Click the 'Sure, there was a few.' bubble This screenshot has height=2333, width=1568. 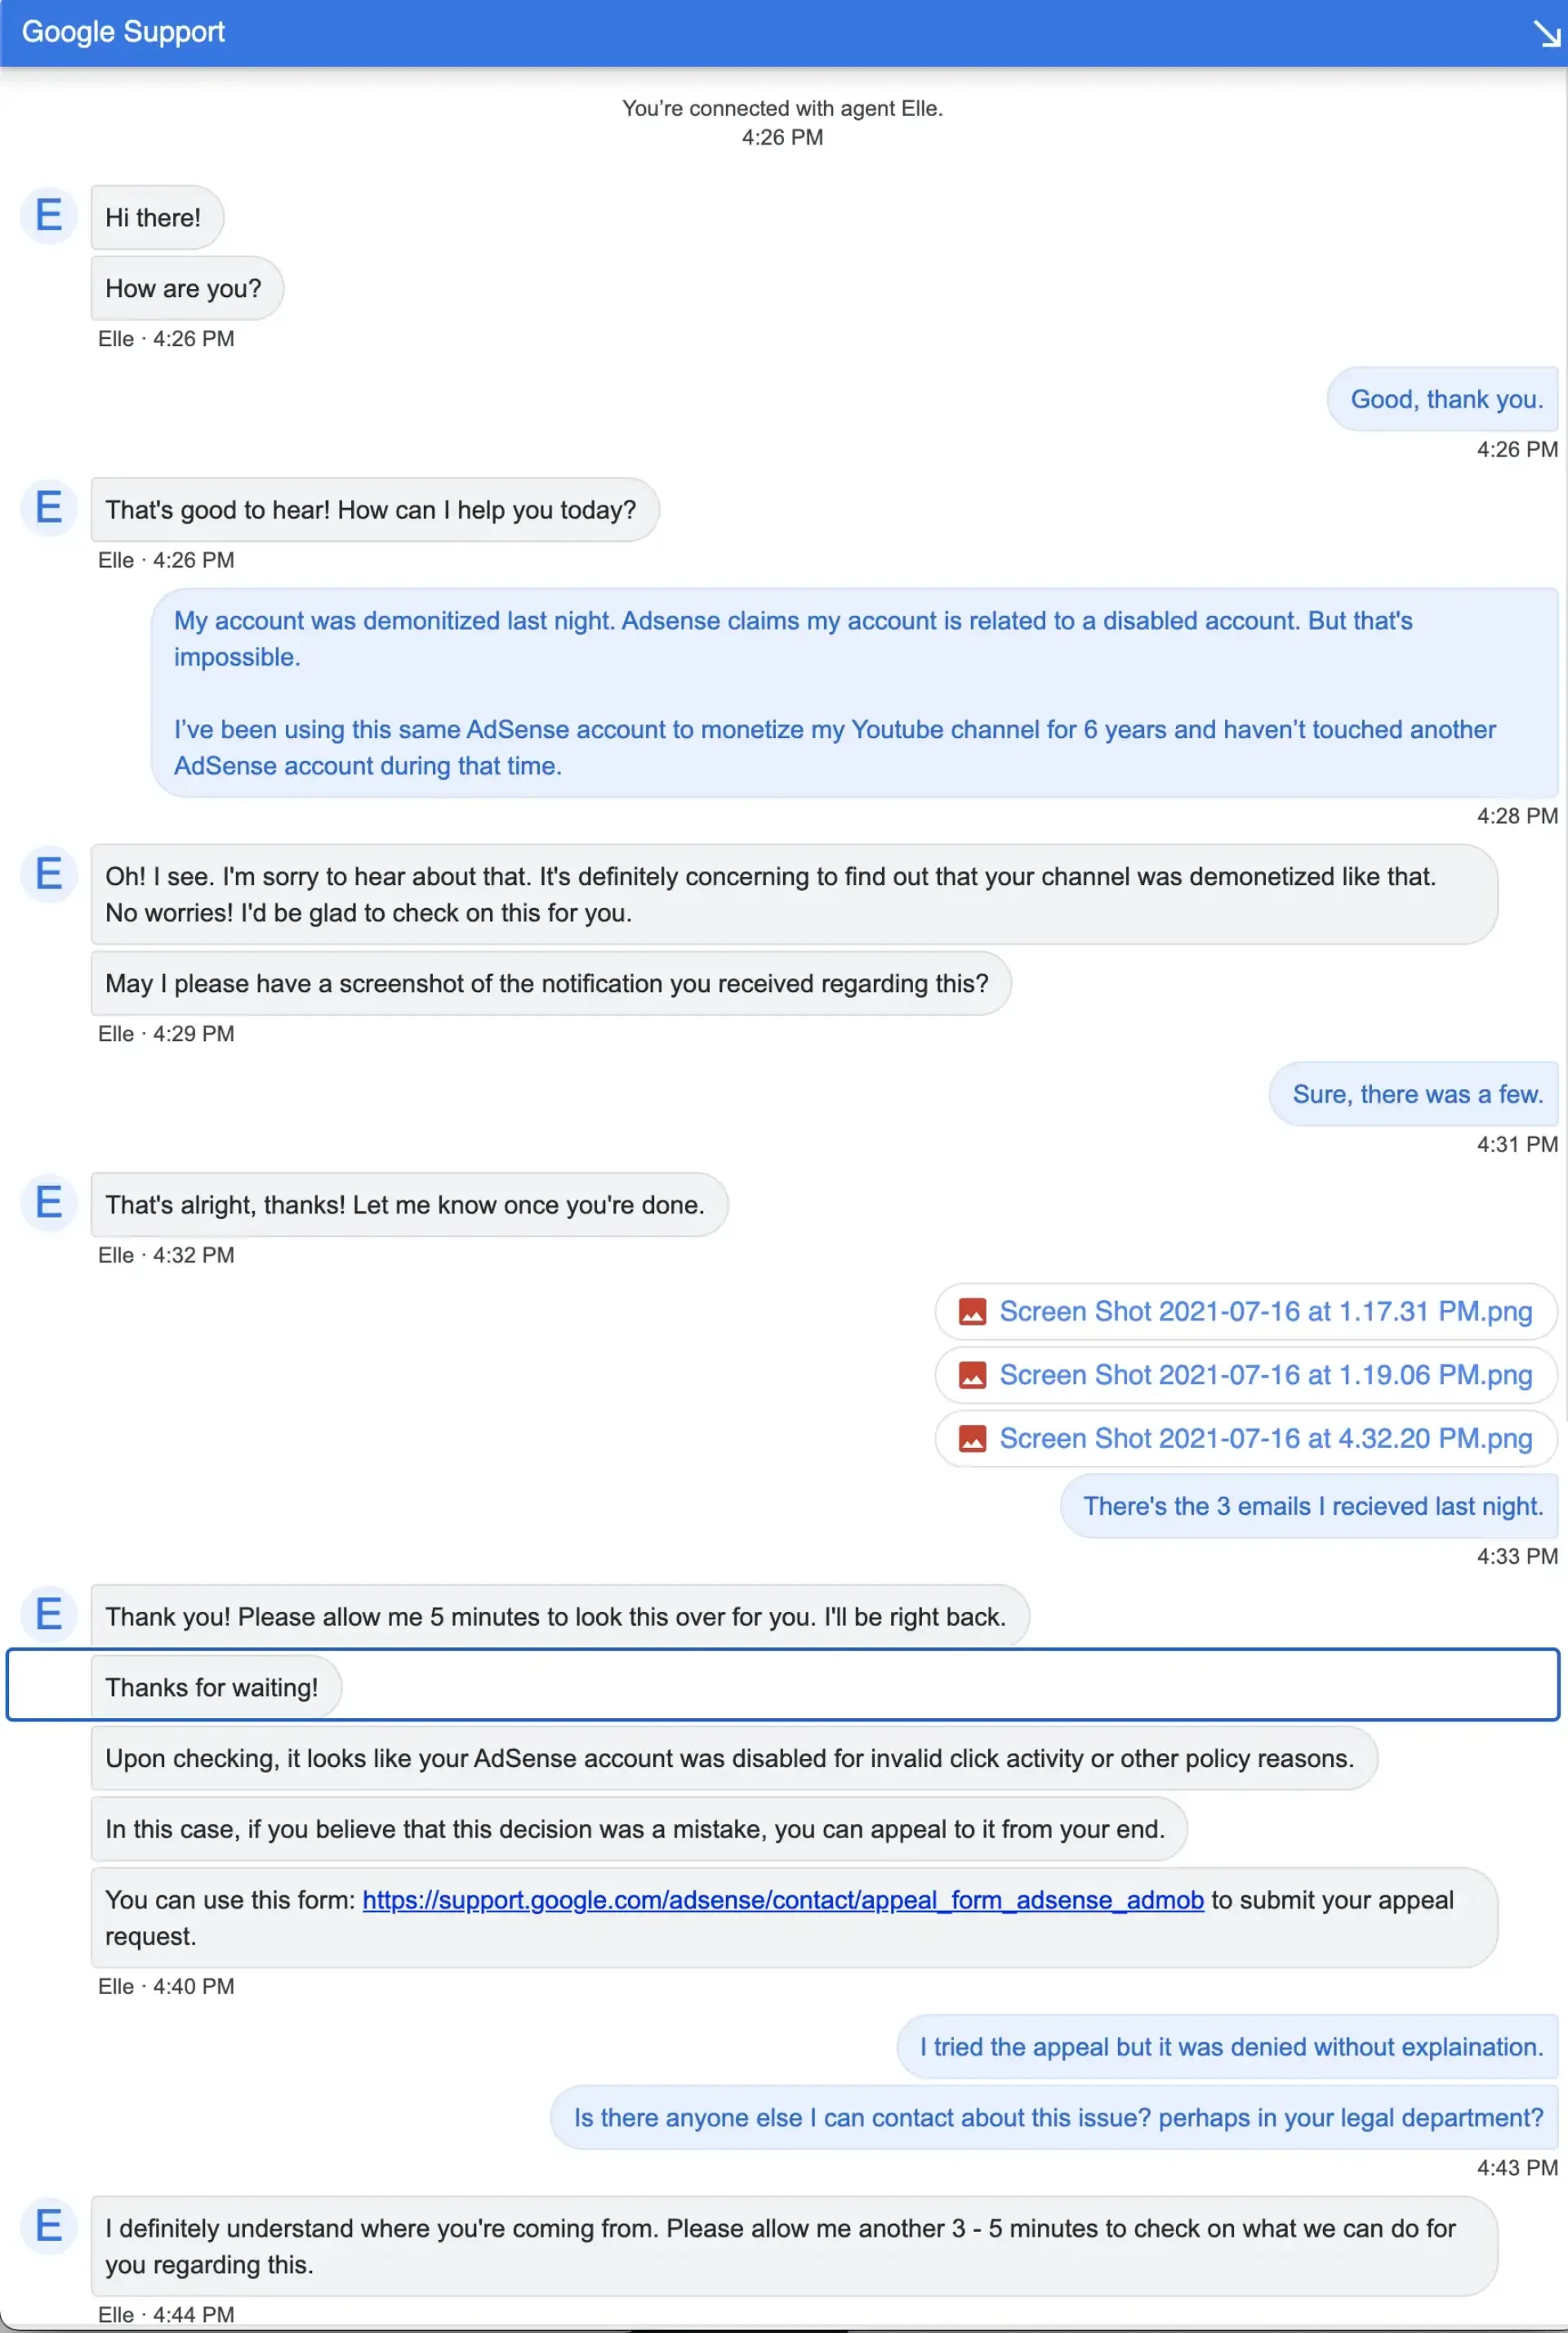[x=1413, y=1094]
